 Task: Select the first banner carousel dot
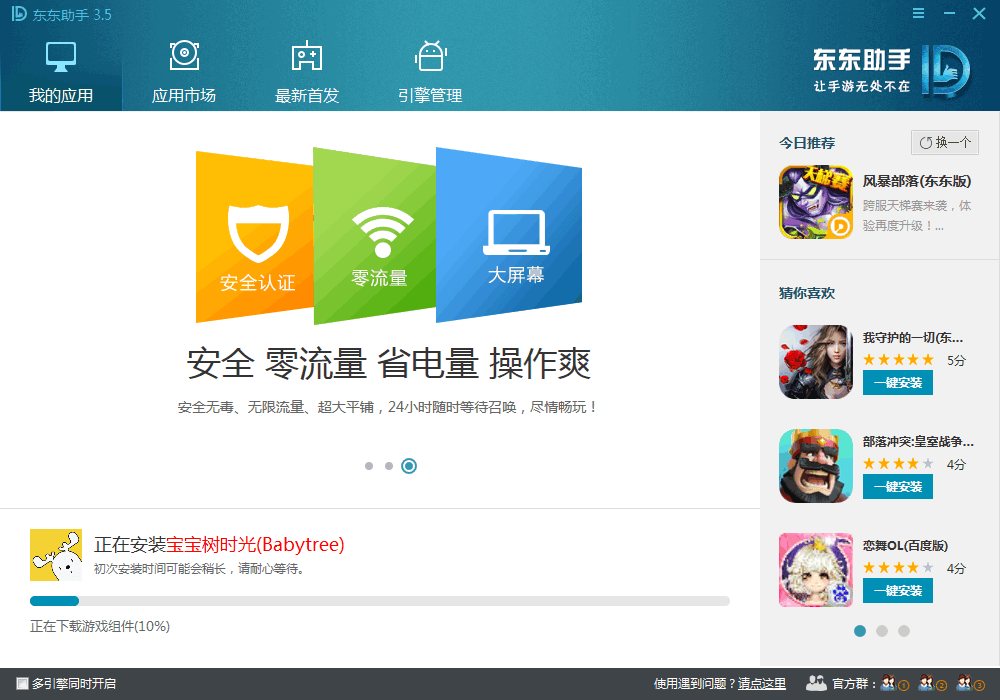369,466
